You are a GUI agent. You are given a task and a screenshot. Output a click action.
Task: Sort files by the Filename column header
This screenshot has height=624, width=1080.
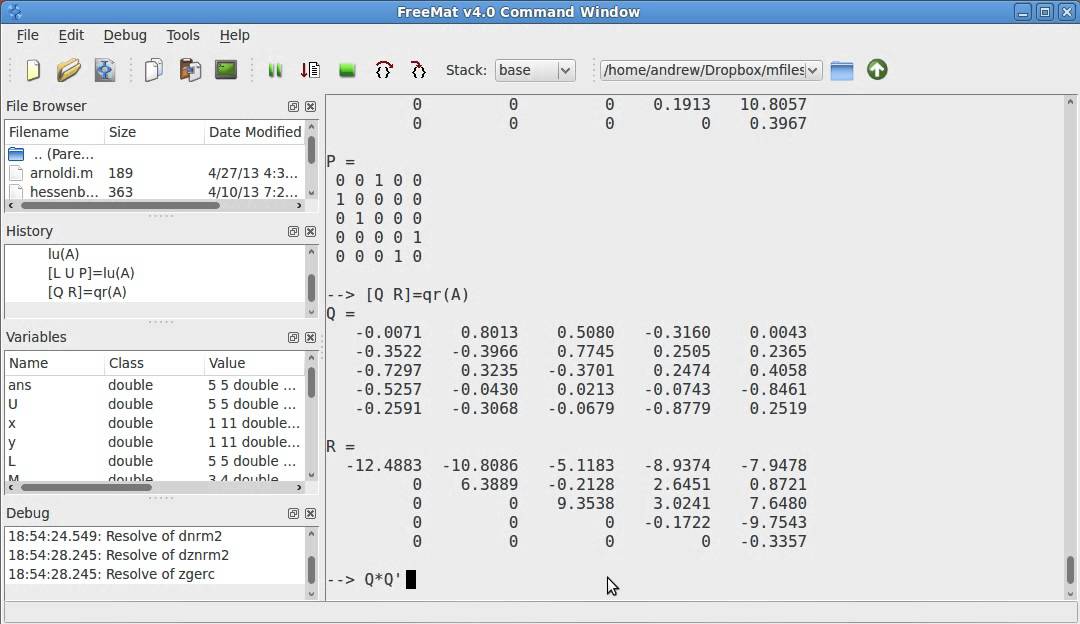(x=54, y=132)
